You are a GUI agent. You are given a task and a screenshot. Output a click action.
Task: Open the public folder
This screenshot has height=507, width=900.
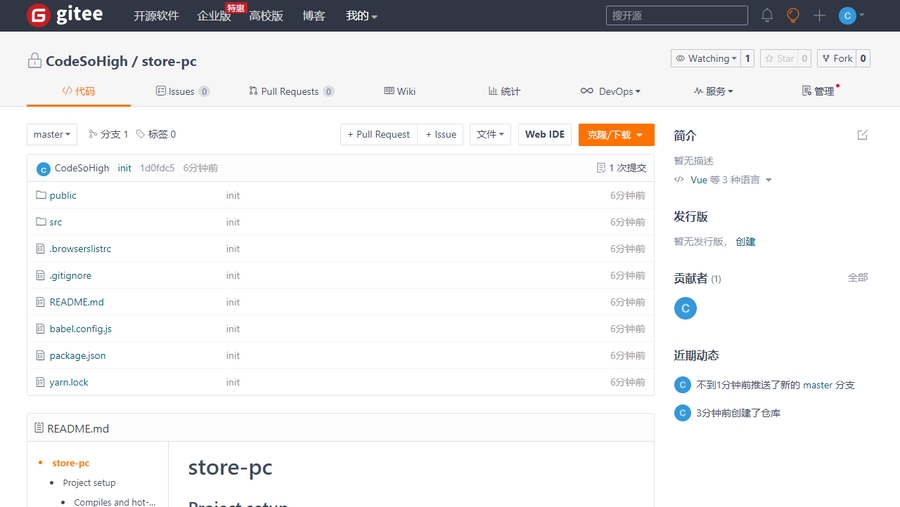[63, 196]
